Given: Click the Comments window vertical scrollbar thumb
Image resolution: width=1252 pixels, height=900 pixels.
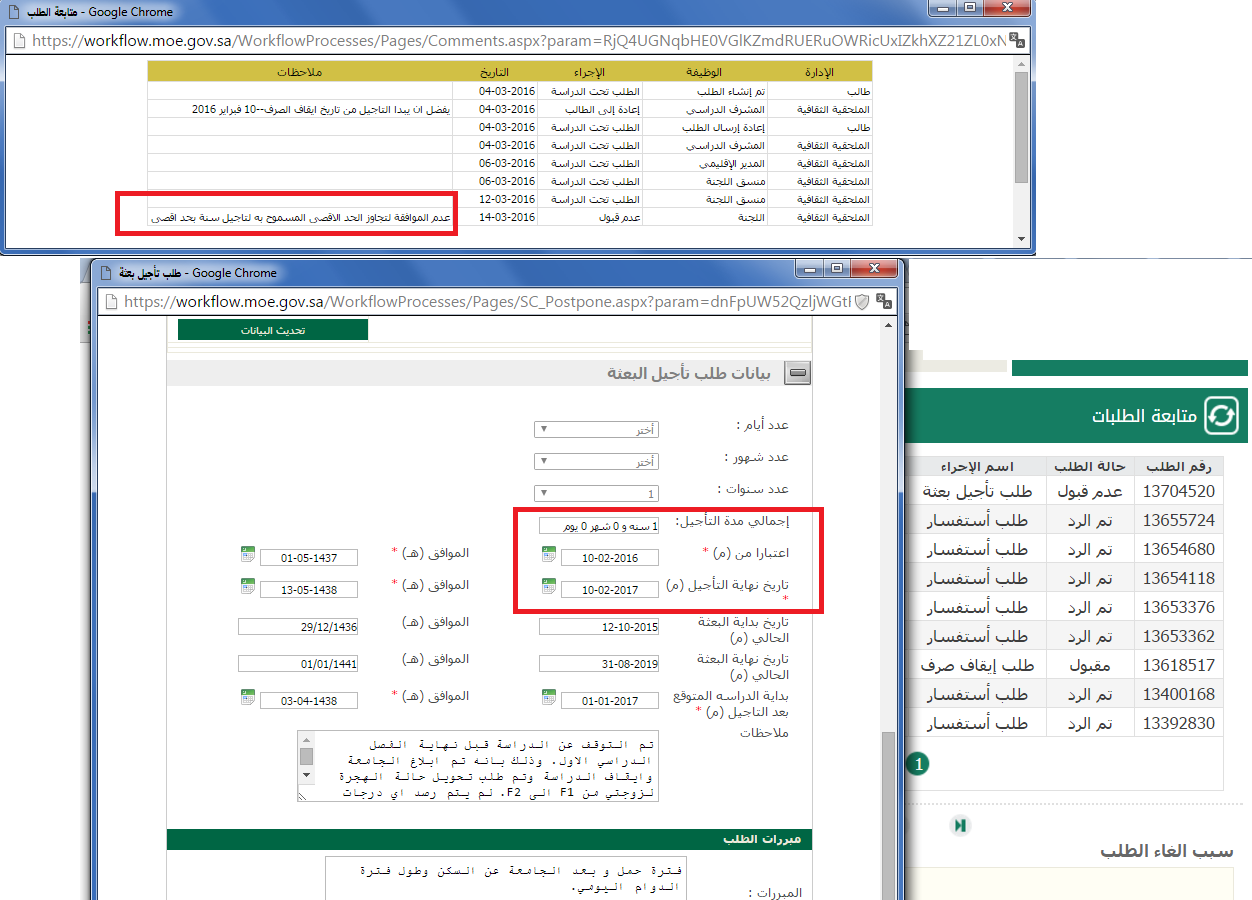Looking at the screenshot, I should pos(1021,127).
